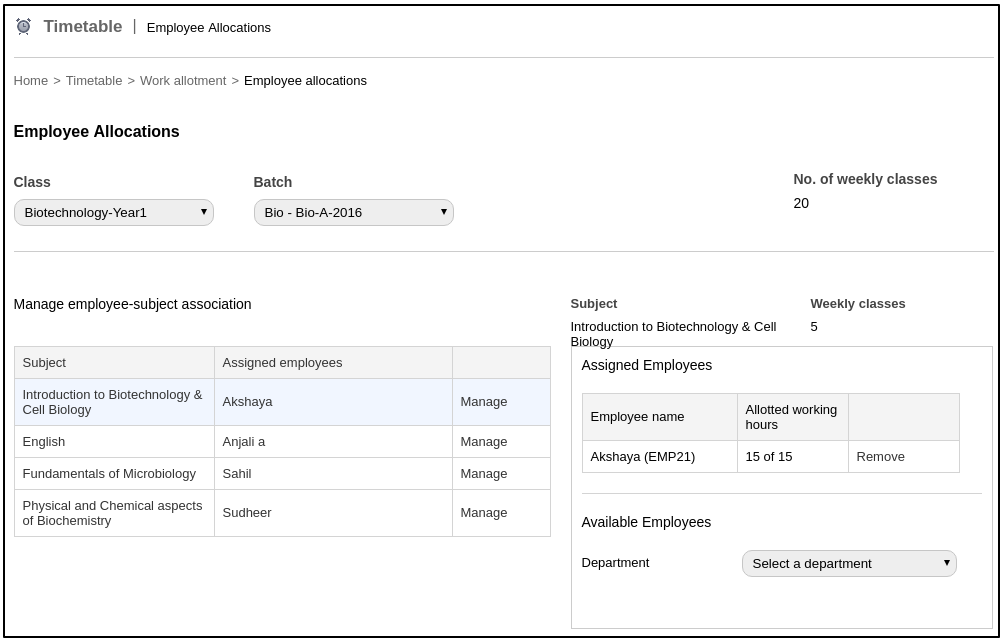Select the English subject row
Viewport: 1003px width, 642px height.
pos(44,442)
